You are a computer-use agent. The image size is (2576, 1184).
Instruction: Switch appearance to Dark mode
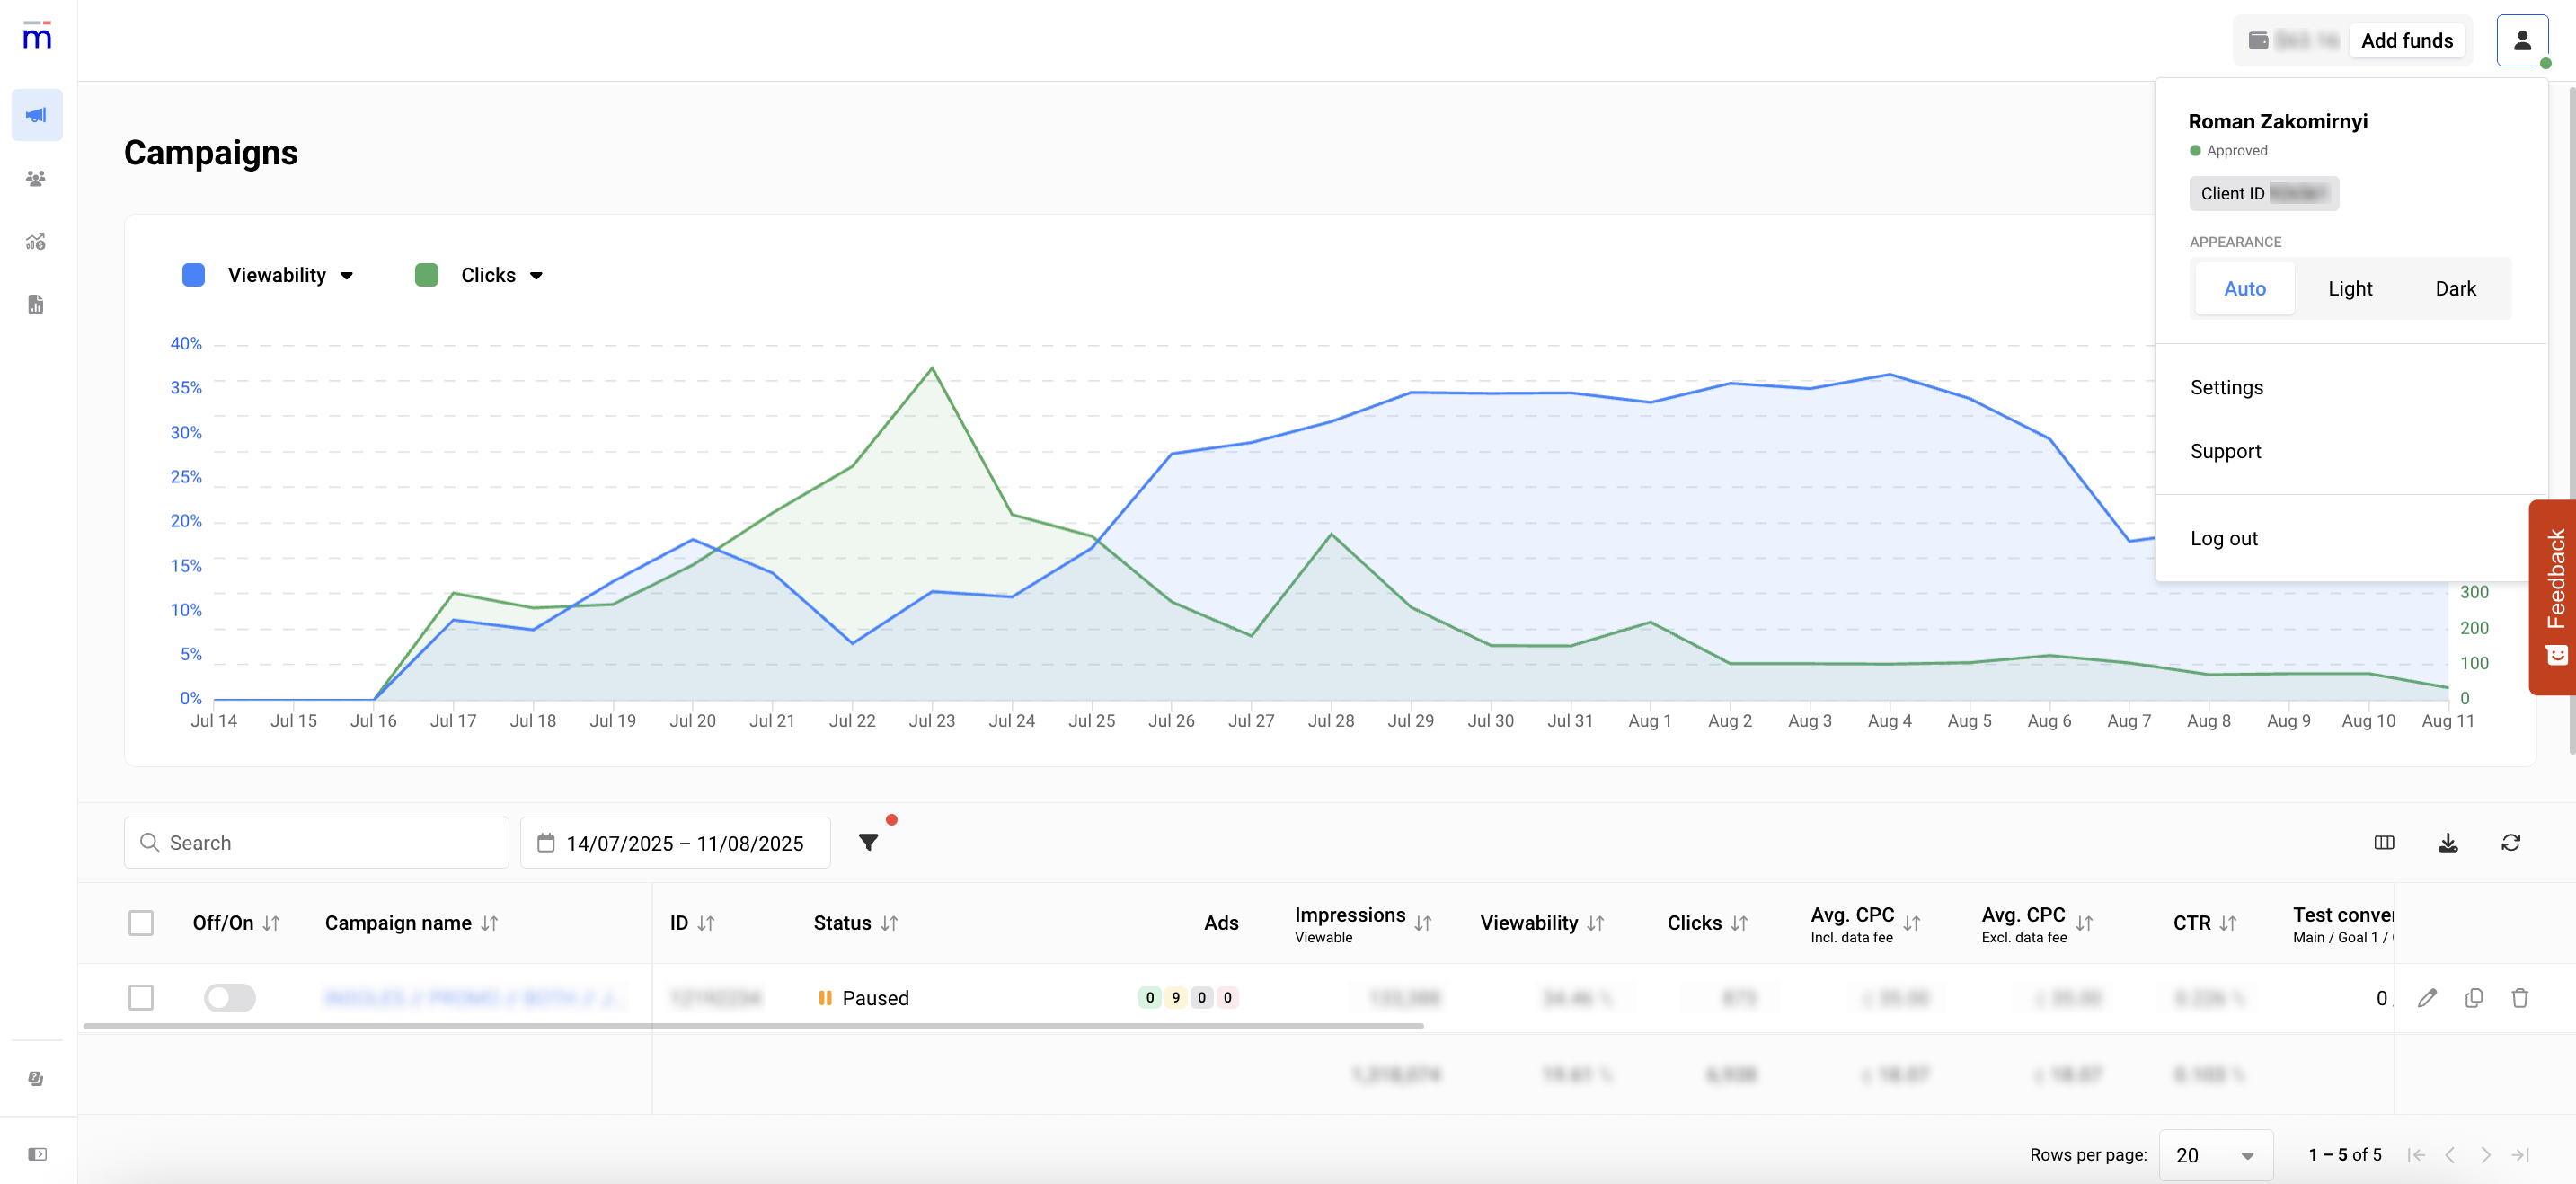[x=2454, y=288]
